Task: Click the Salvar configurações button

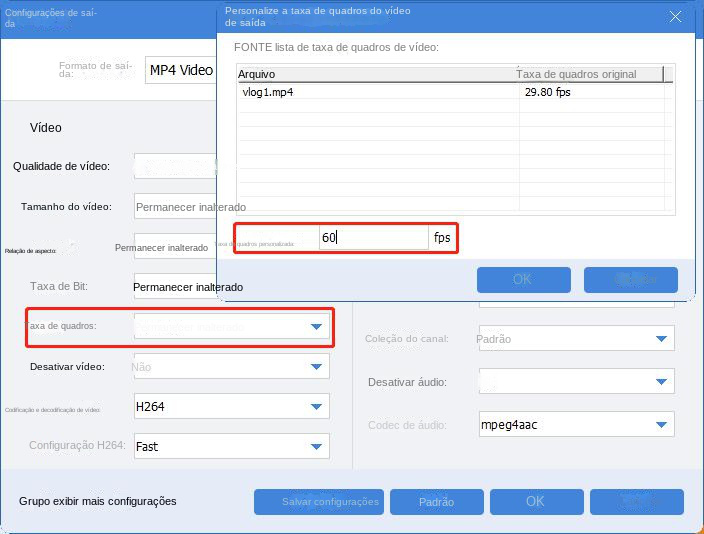Action: (319, 502)
